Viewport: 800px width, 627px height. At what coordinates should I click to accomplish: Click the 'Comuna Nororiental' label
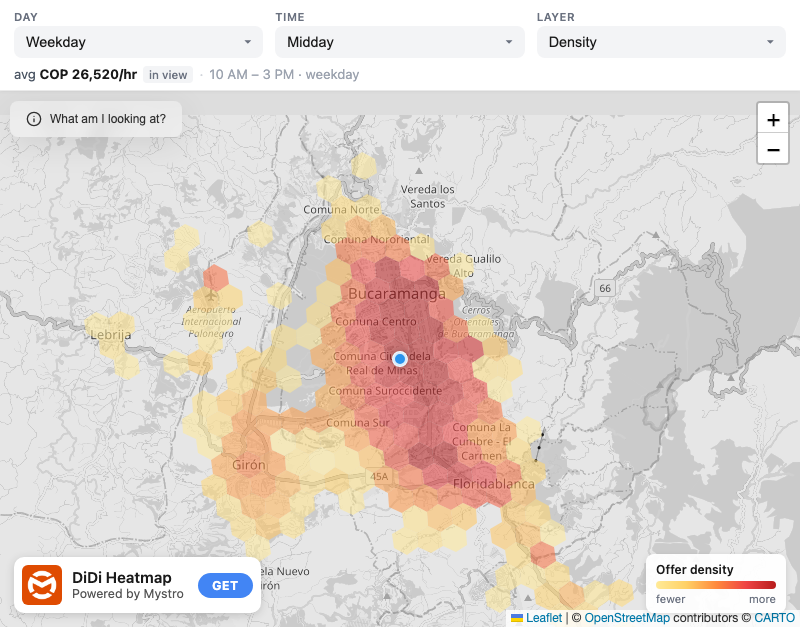coord(377,239)
